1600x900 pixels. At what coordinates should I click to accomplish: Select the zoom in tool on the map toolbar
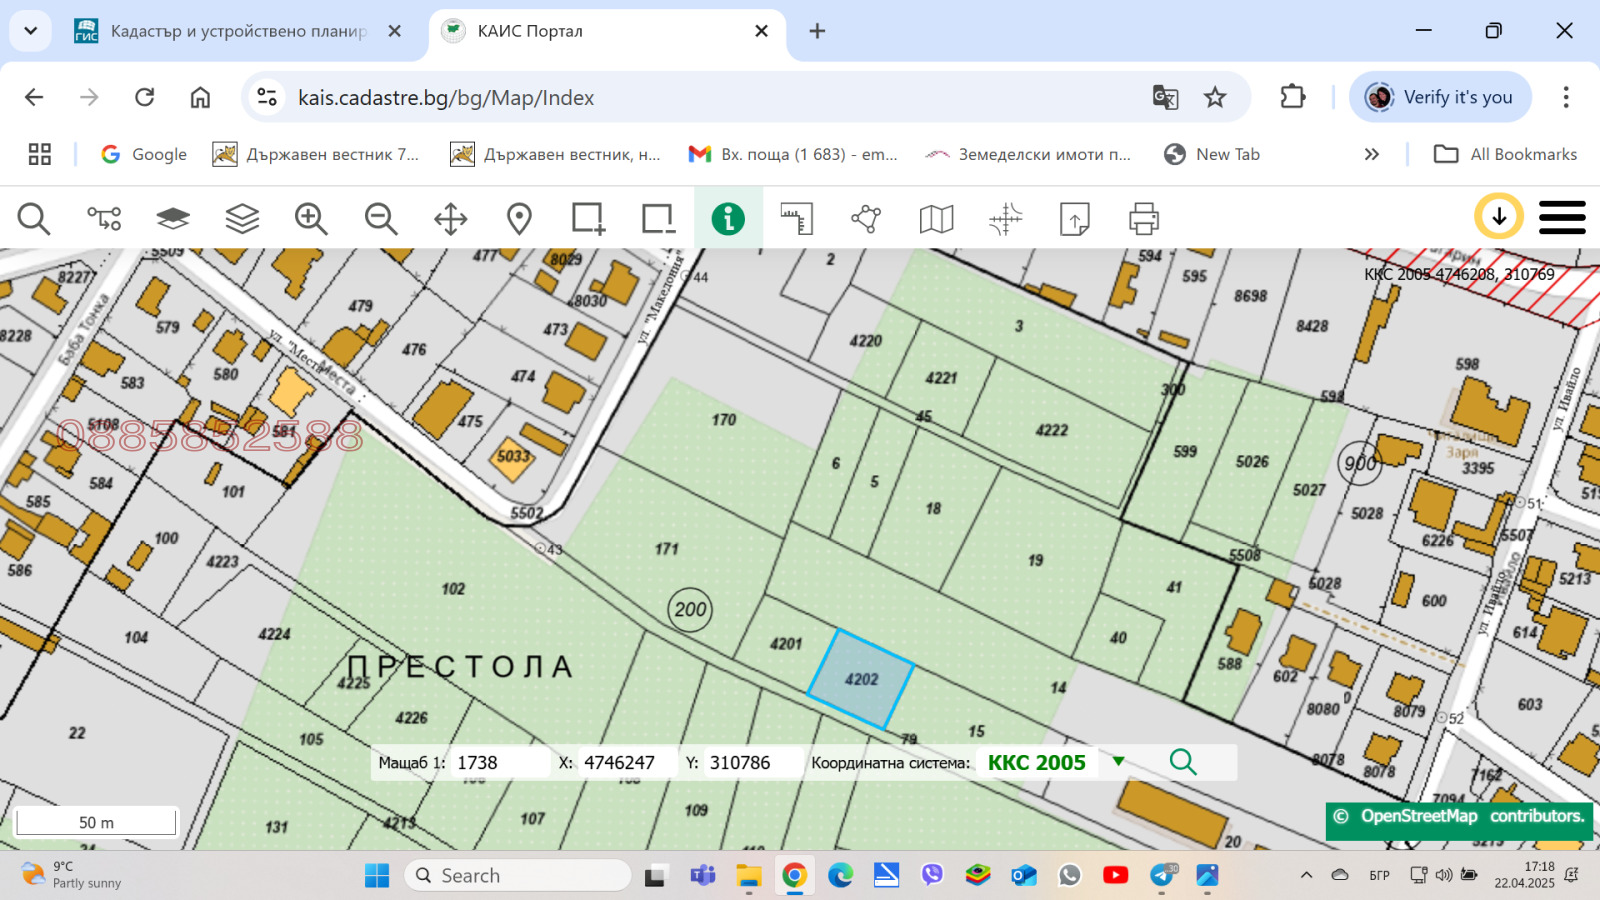(x=311, y=218)
